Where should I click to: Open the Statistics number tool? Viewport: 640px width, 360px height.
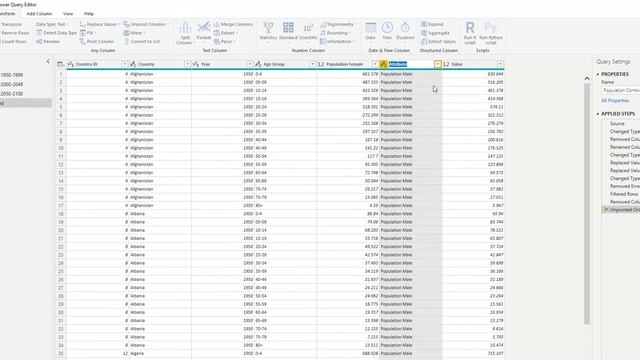[268, 31]
